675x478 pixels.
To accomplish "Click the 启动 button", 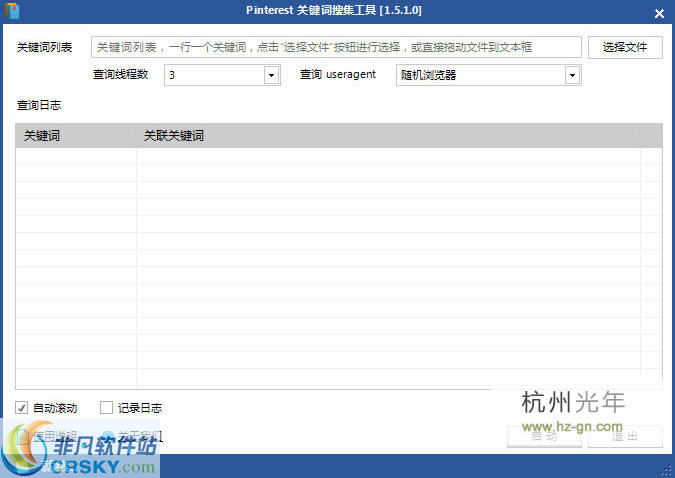I will click(544, 436).
